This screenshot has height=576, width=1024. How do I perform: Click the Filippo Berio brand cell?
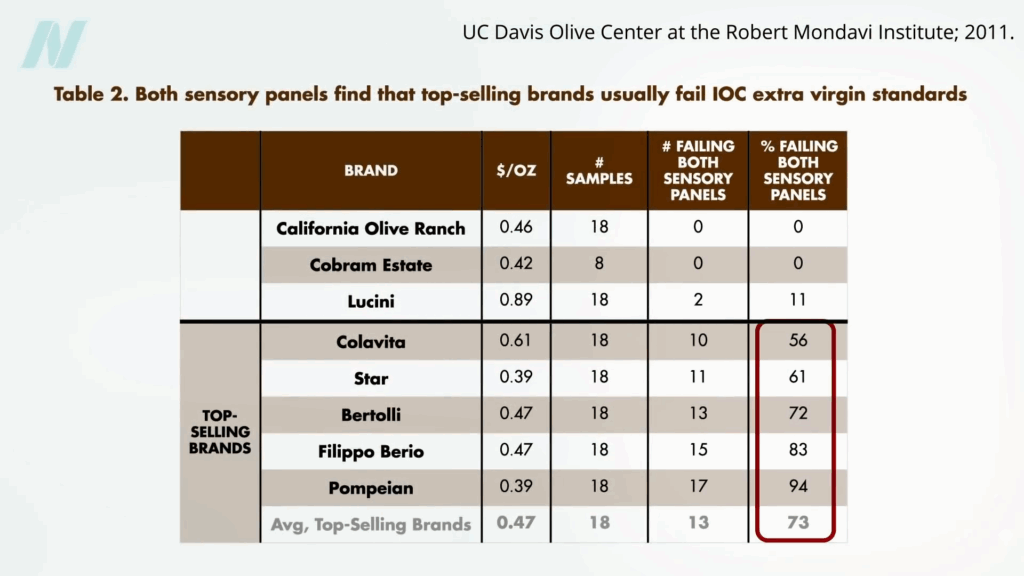click(370, 451)
